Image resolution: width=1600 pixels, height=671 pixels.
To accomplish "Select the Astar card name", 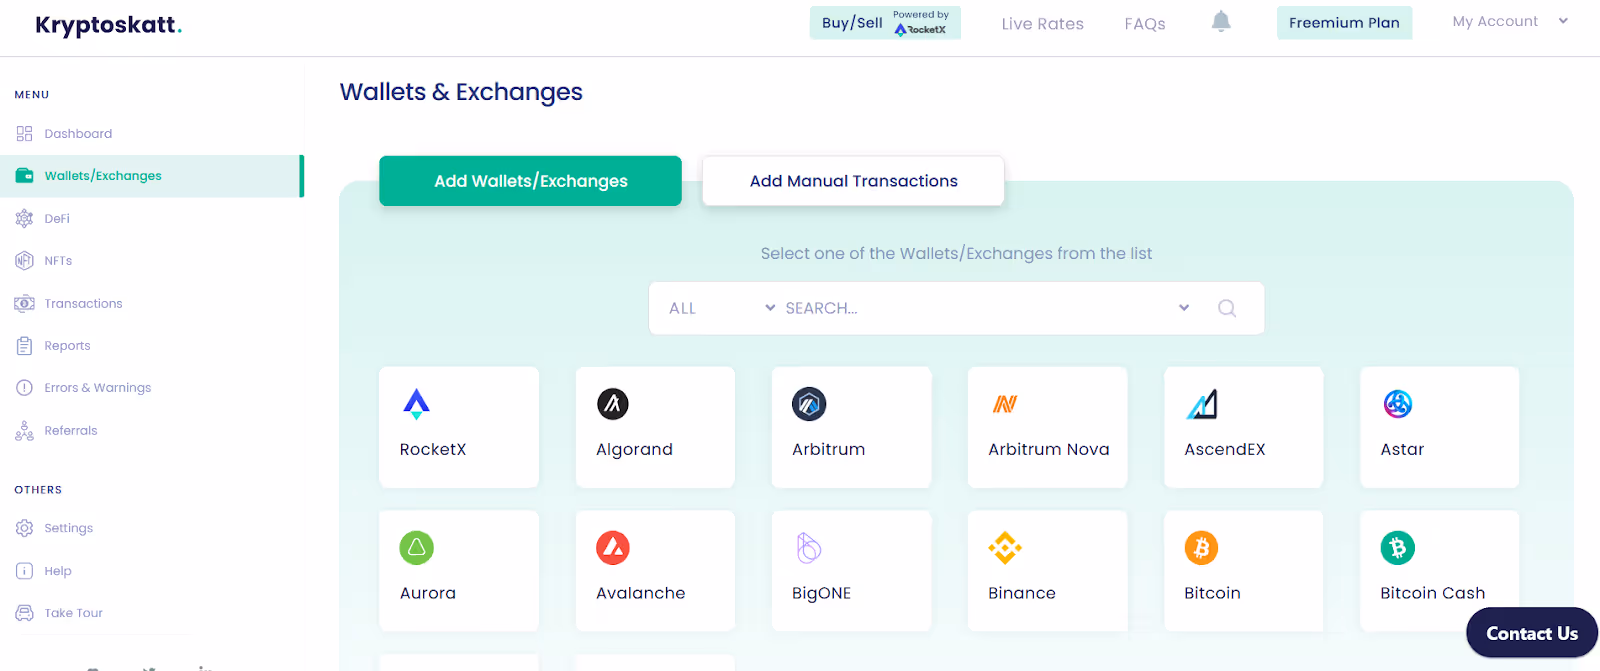I will pos(1402,450).
